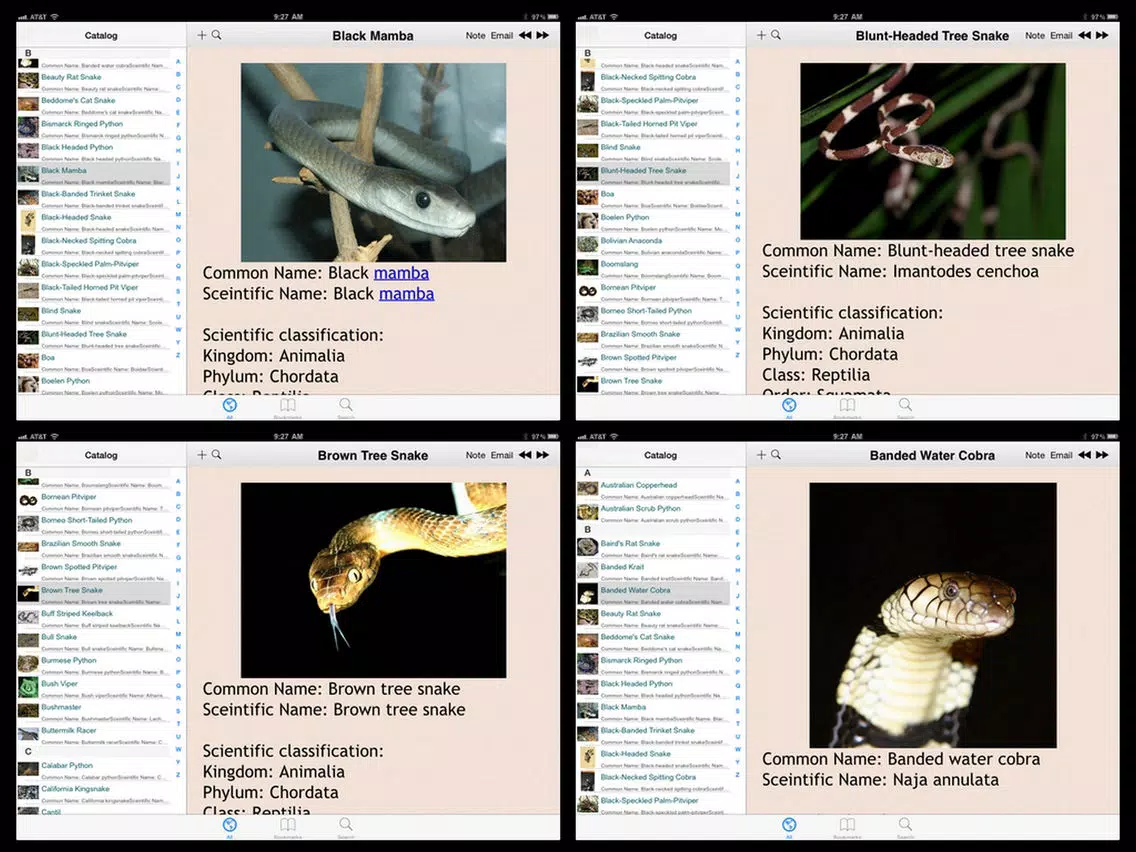Tap Note button in Banded Water Cobra screen
This screenshot has height=852, width=1136.
tap(1035, 456)
